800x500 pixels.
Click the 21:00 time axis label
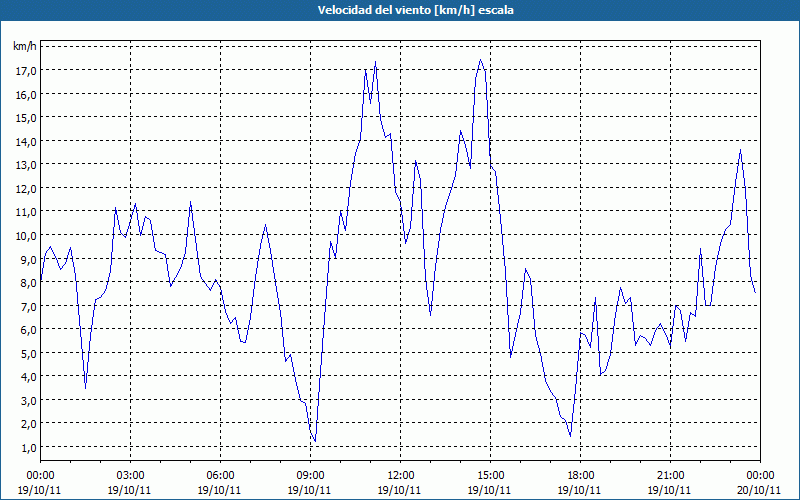[670, 476]
